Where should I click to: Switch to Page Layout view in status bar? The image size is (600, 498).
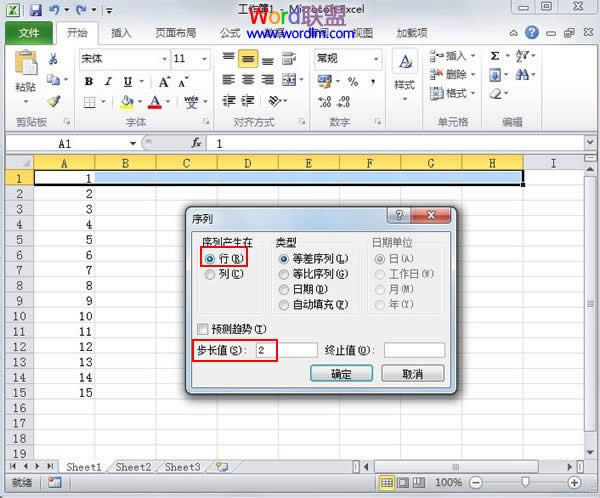pos(403,483)
